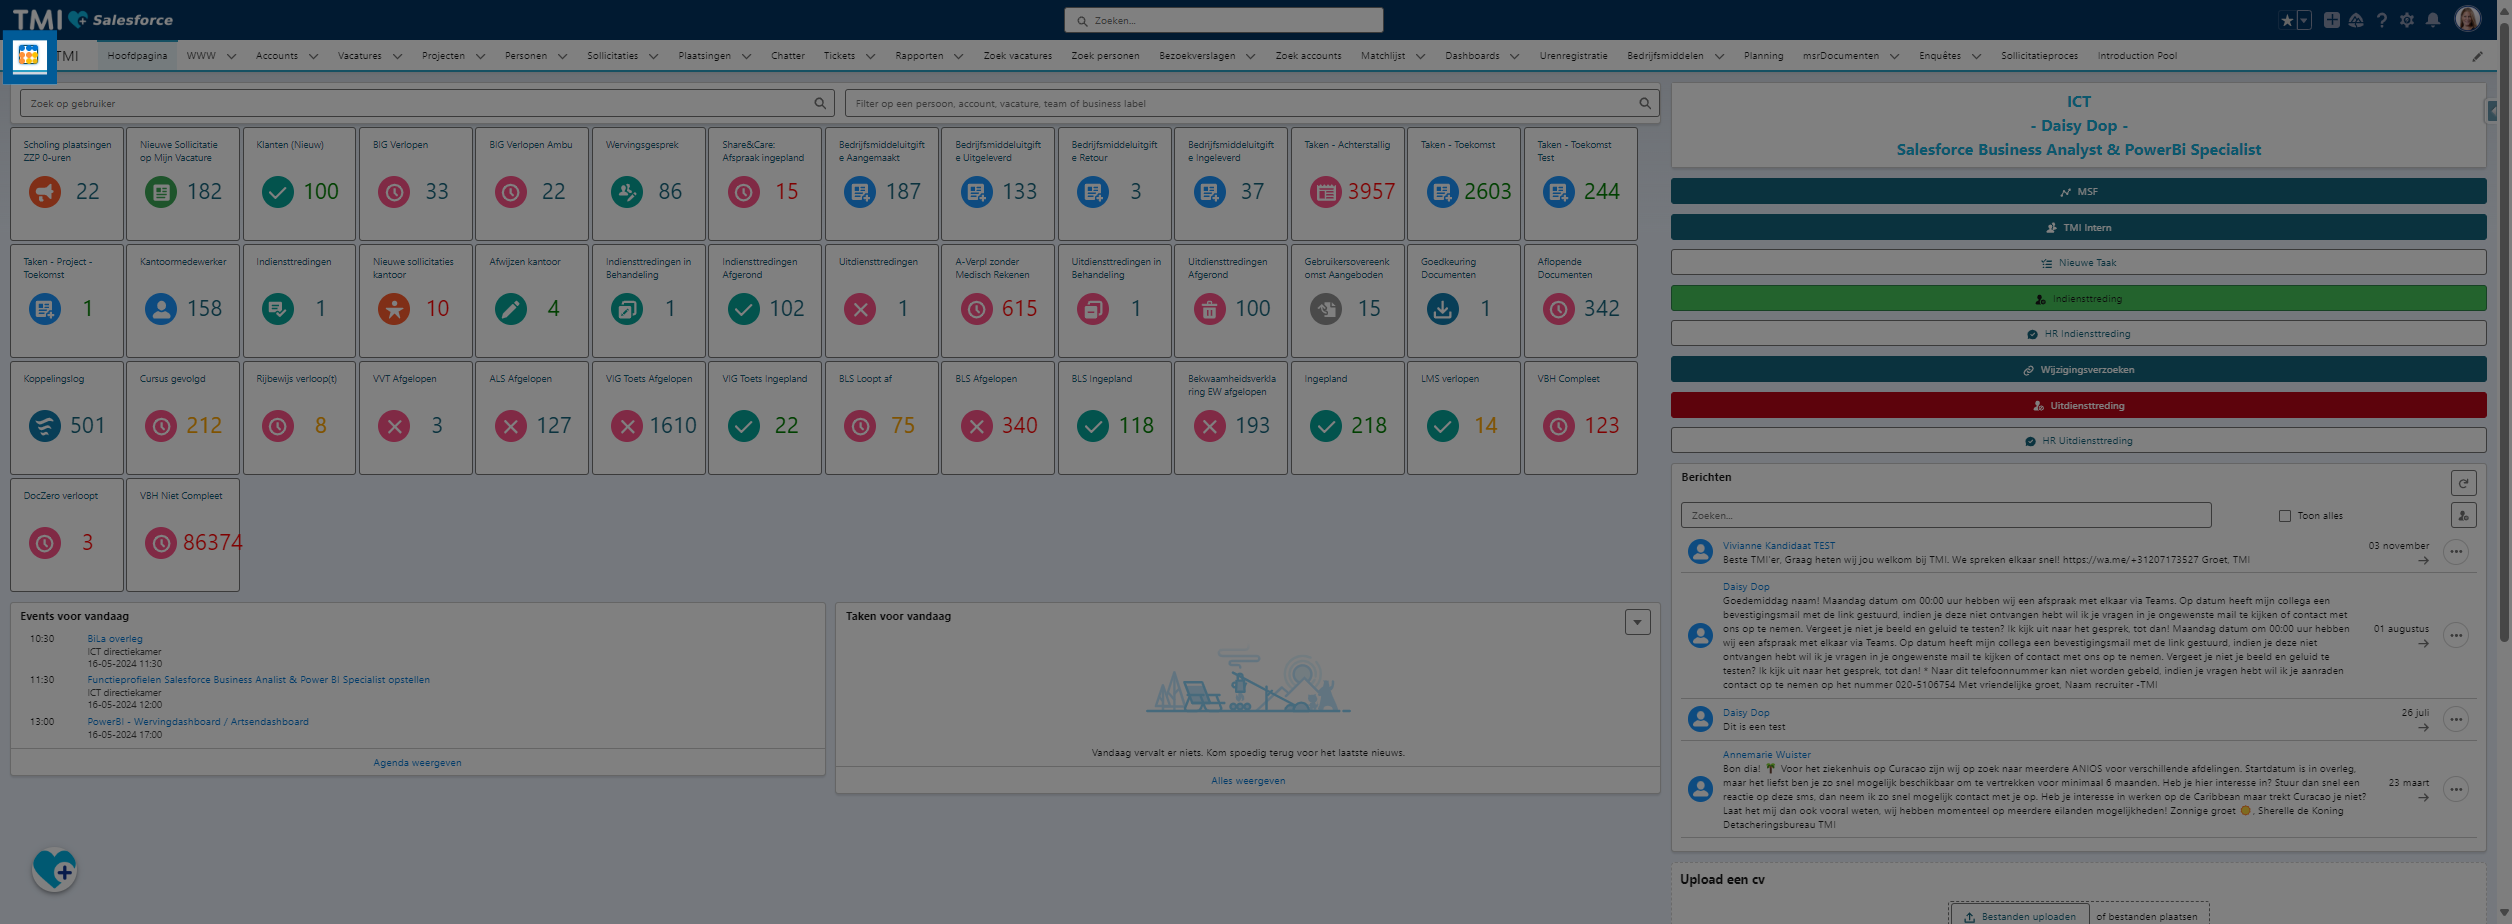Expand the msrDocumenten tab chevron
This screenshot has width=2512, height=924.
coord(1894,56)
